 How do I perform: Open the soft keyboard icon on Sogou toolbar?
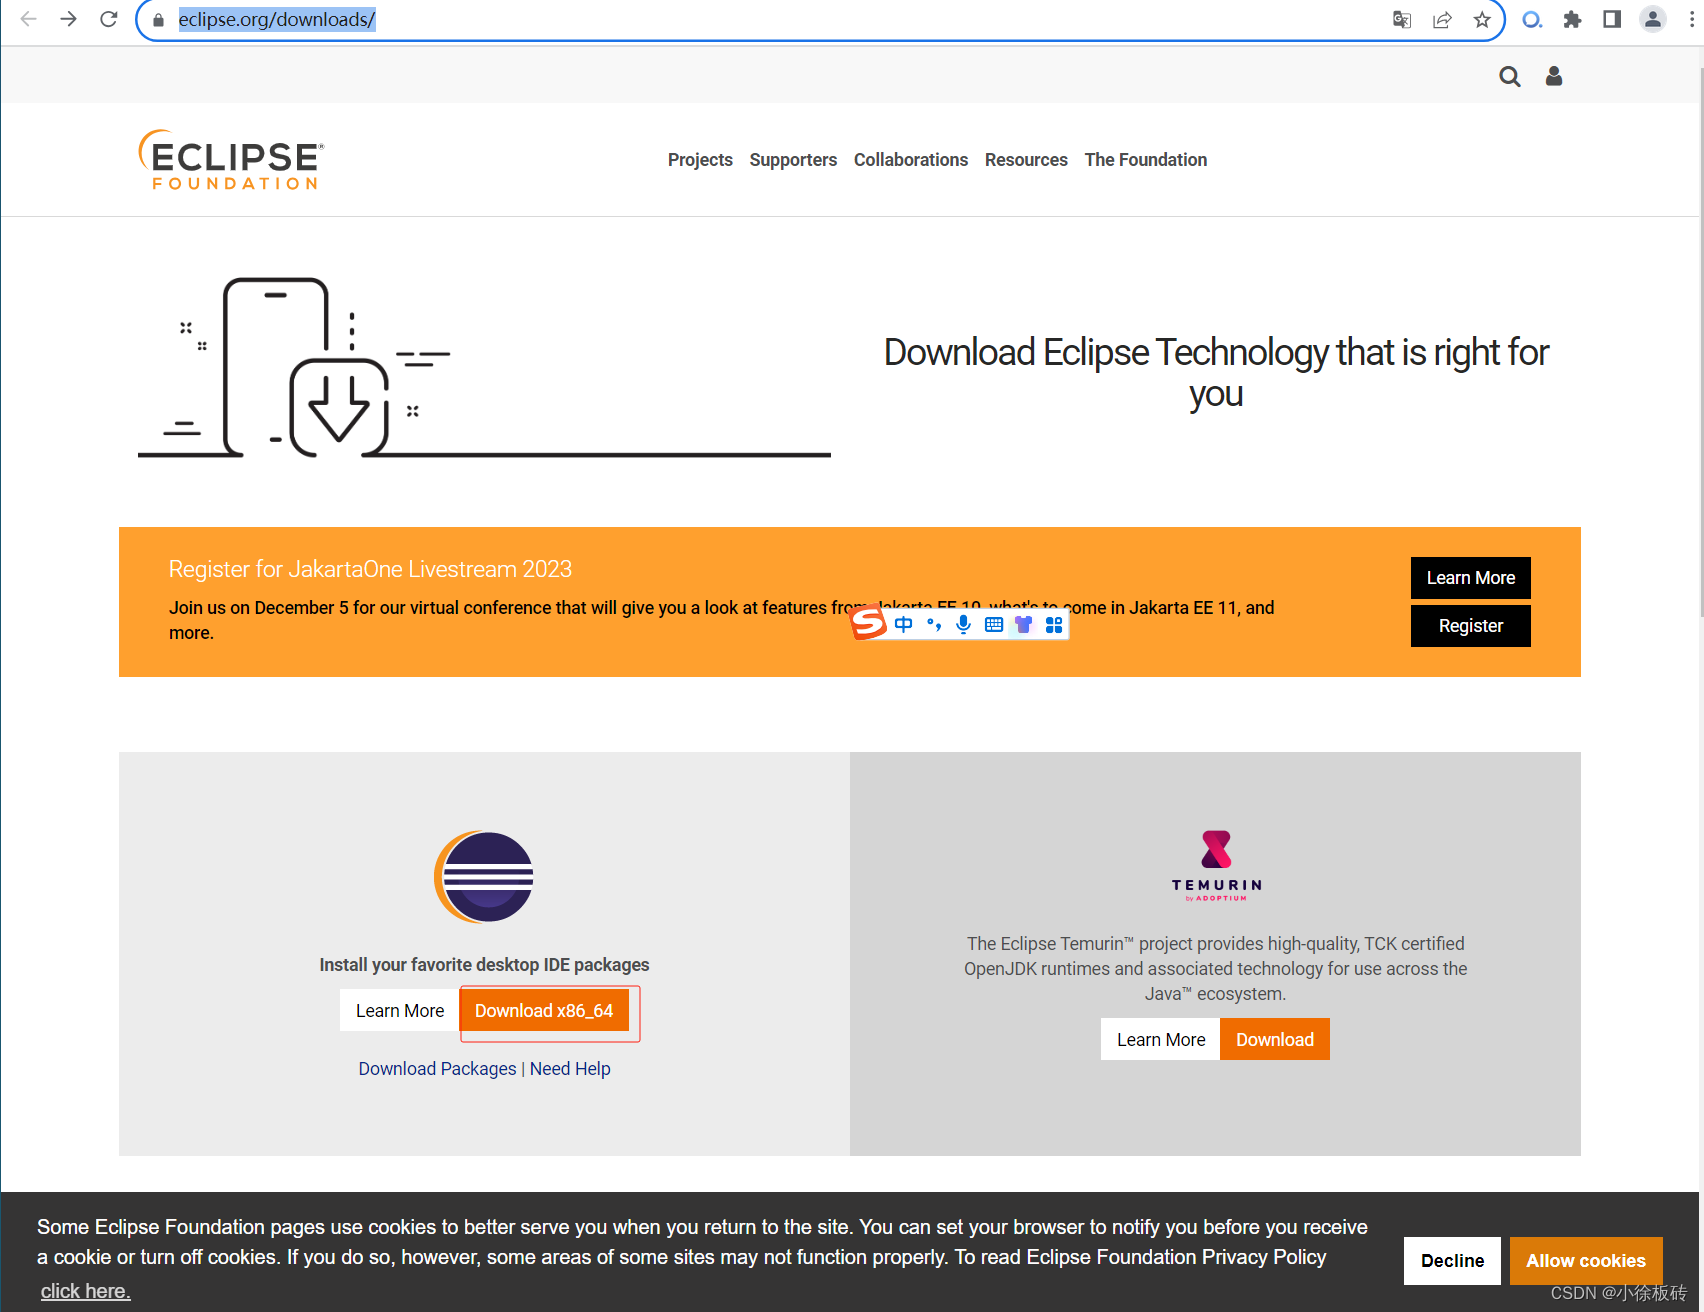[993, 624]
